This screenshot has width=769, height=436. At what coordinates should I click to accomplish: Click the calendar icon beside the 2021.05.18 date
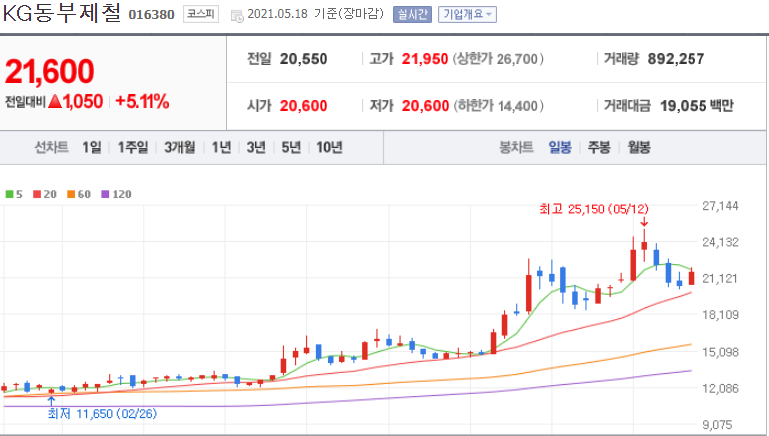[x=237, y=16]
